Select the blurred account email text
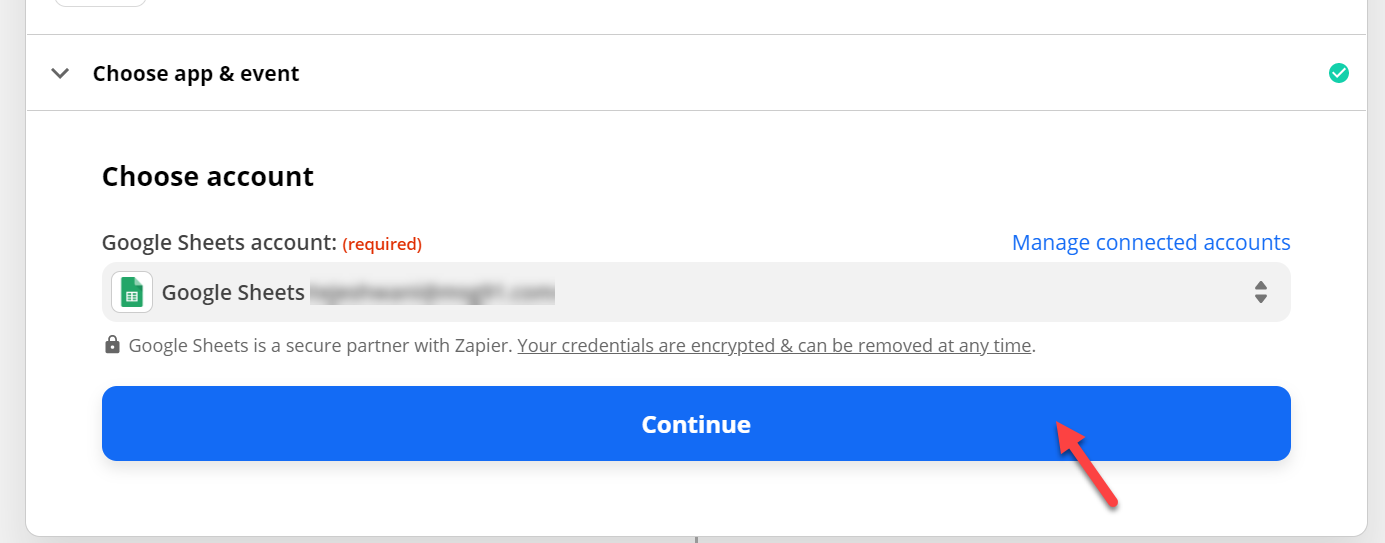The height and width of the screenshot is (543, 1385). [432, 293]
